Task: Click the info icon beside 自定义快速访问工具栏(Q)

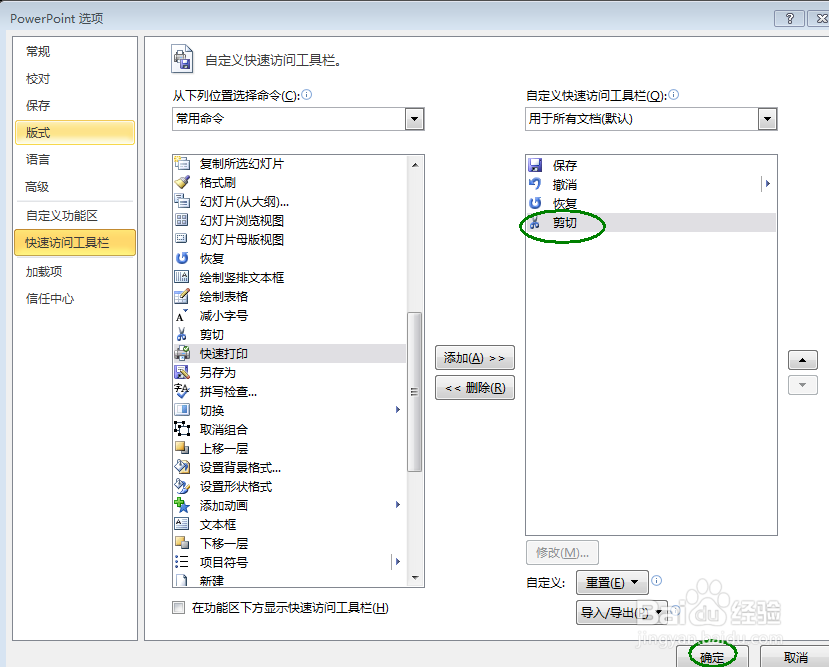Action: click(674, 95)
